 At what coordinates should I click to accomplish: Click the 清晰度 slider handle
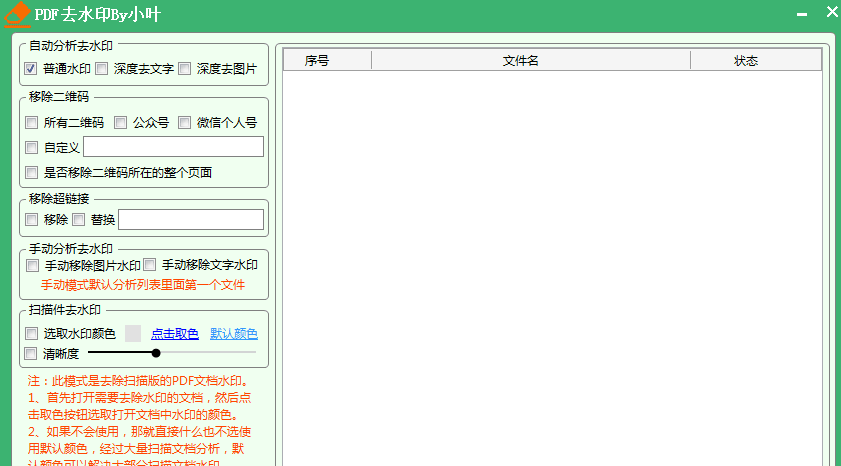point(156,353)
